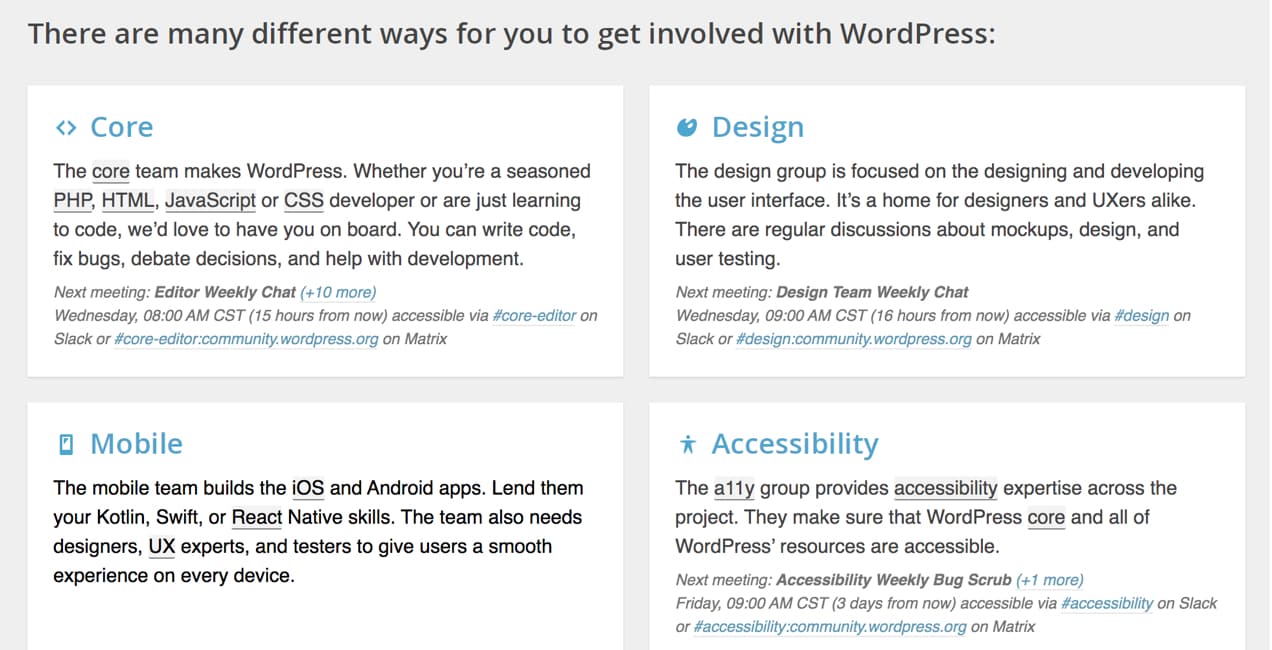This screenshot has width=1272, height=650.
Task: Click the Core code brackets icon
Action: click(x=65, y=127)
